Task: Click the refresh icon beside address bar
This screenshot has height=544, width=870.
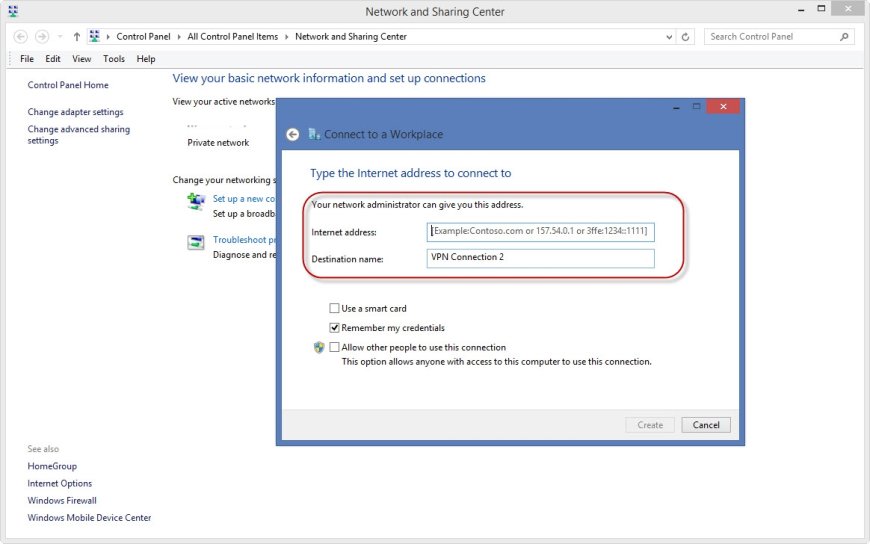Action: coord(685,37)
